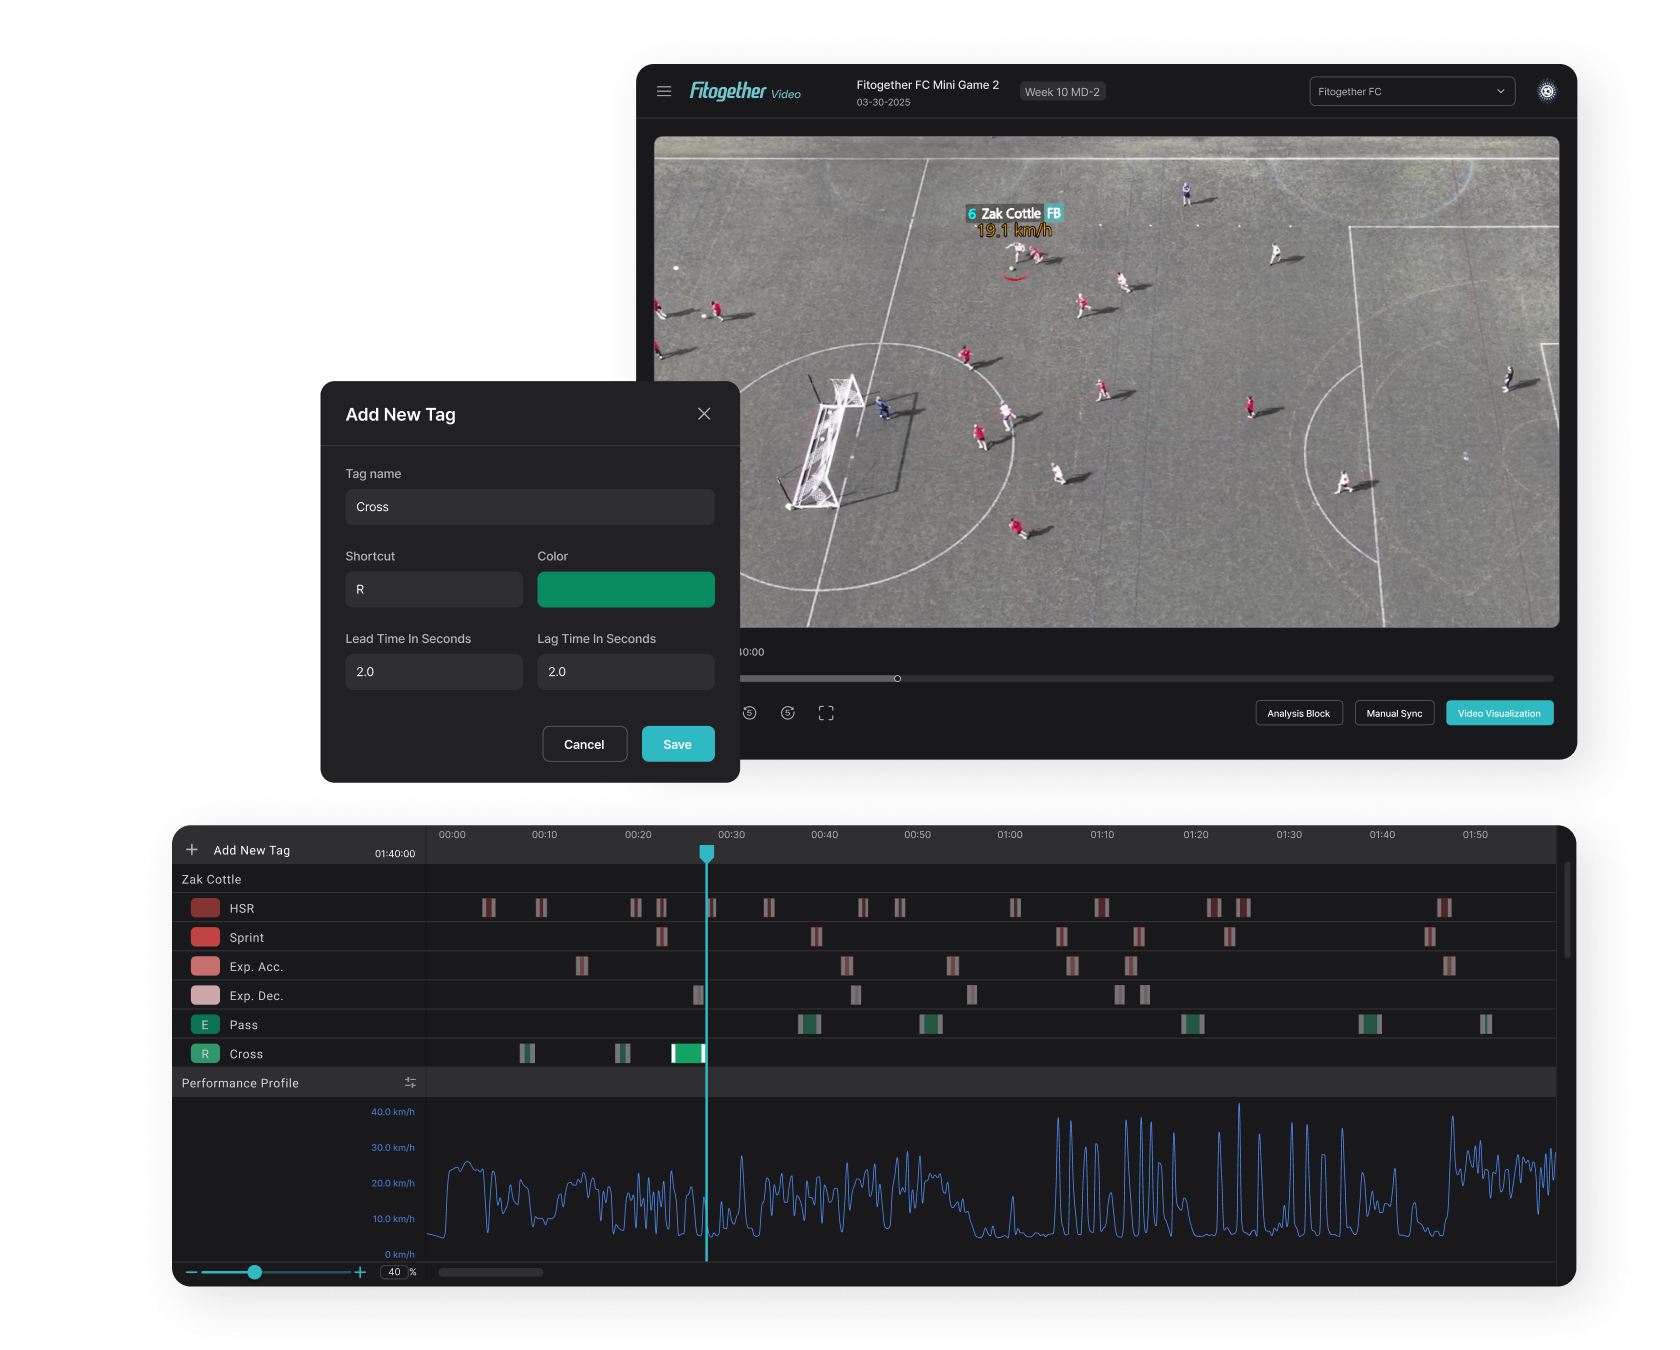Click the Week 10 MD-2 label

(x=1062, y=92)
